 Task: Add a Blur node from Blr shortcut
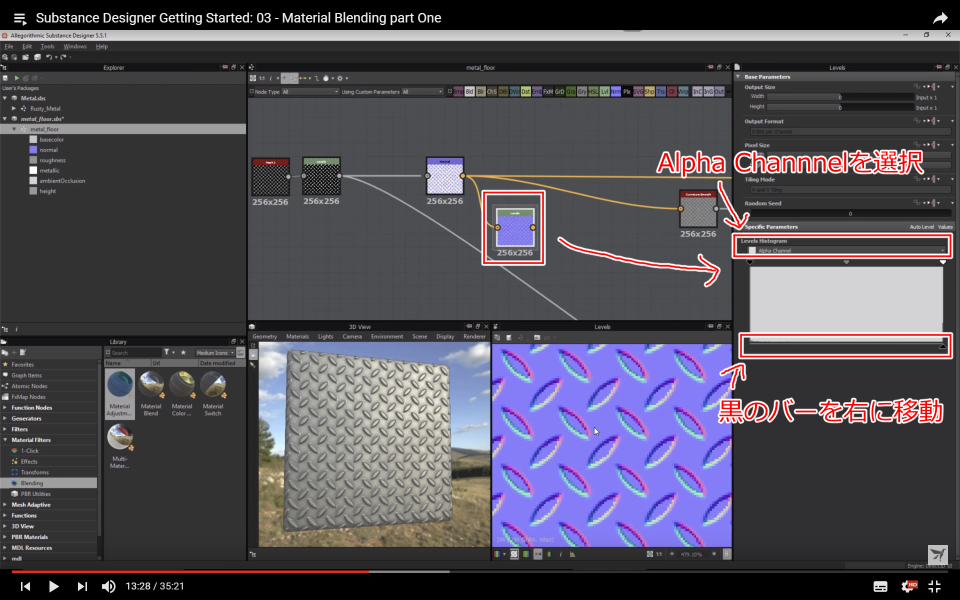tap(481, 92)
